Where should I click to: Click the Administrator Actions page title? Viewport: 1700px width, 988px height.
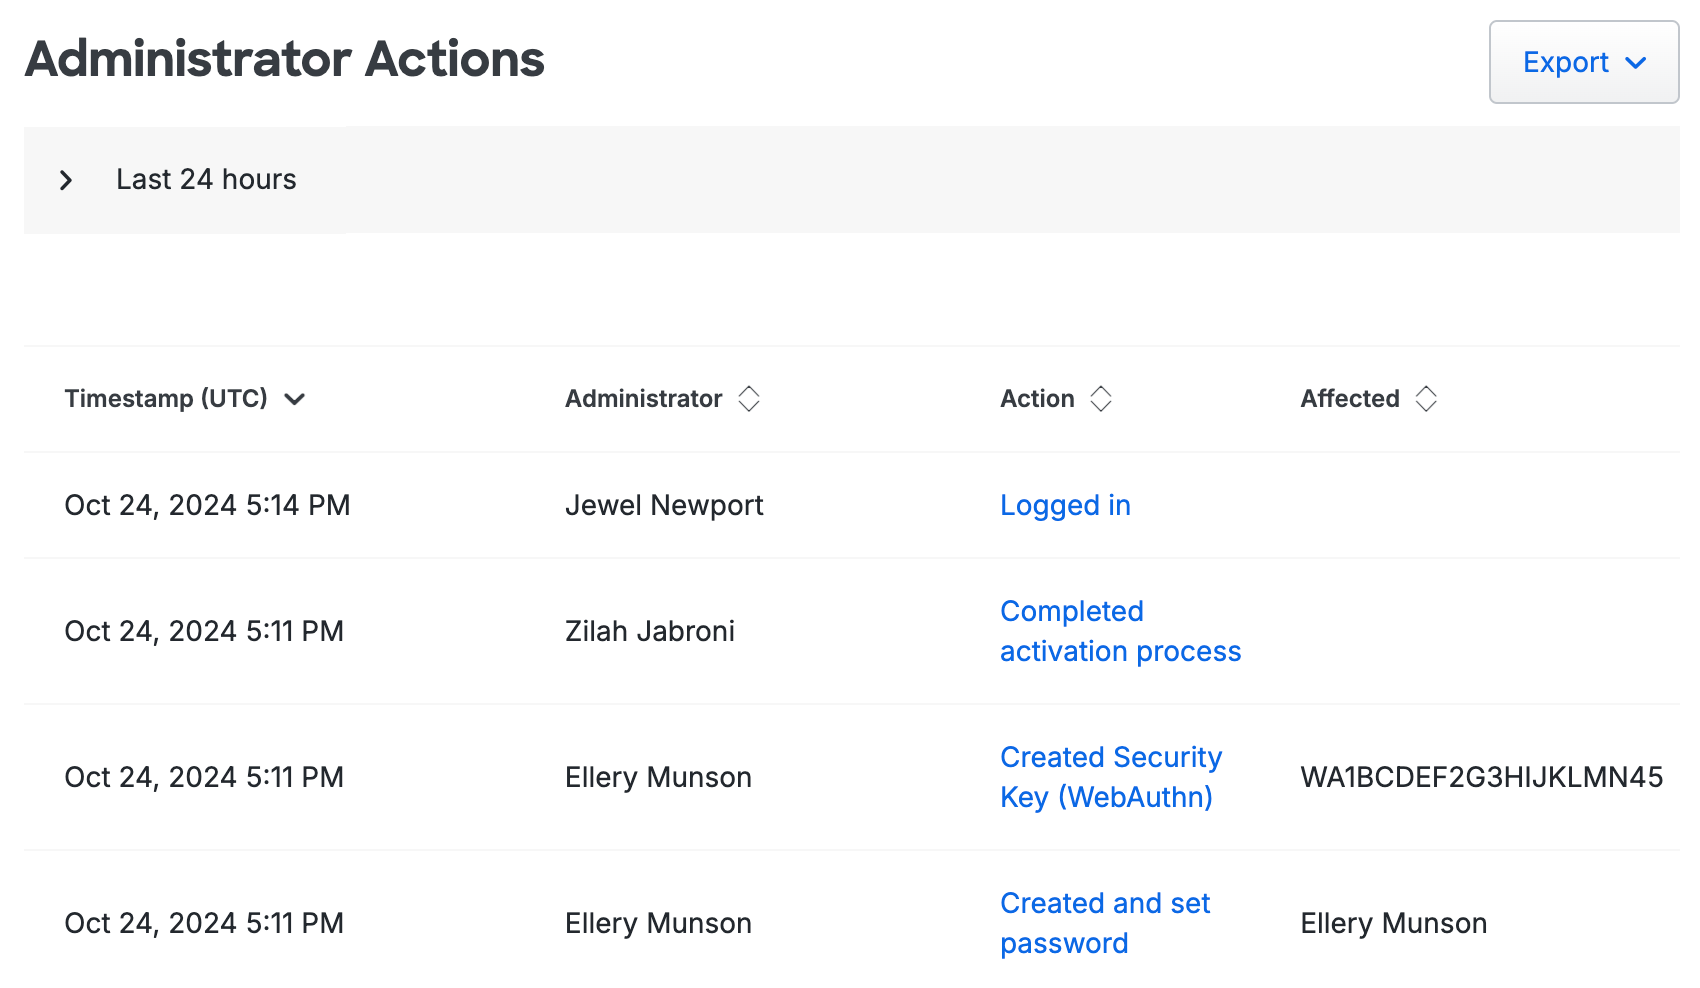tap(284, 59)
